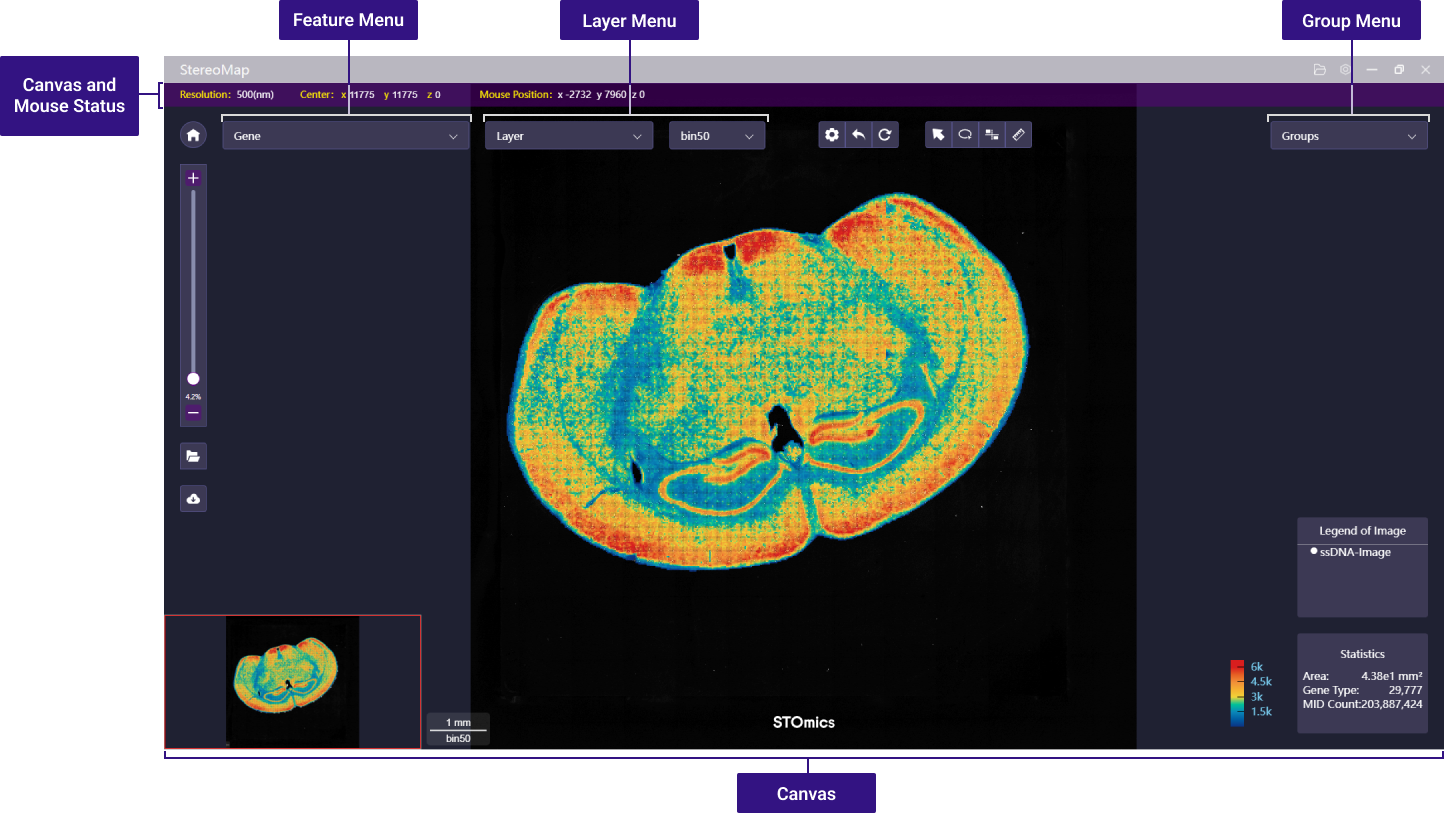Click the cloud download icon
Viewport: 1444px width, 813px height.
tap(193, 498)
